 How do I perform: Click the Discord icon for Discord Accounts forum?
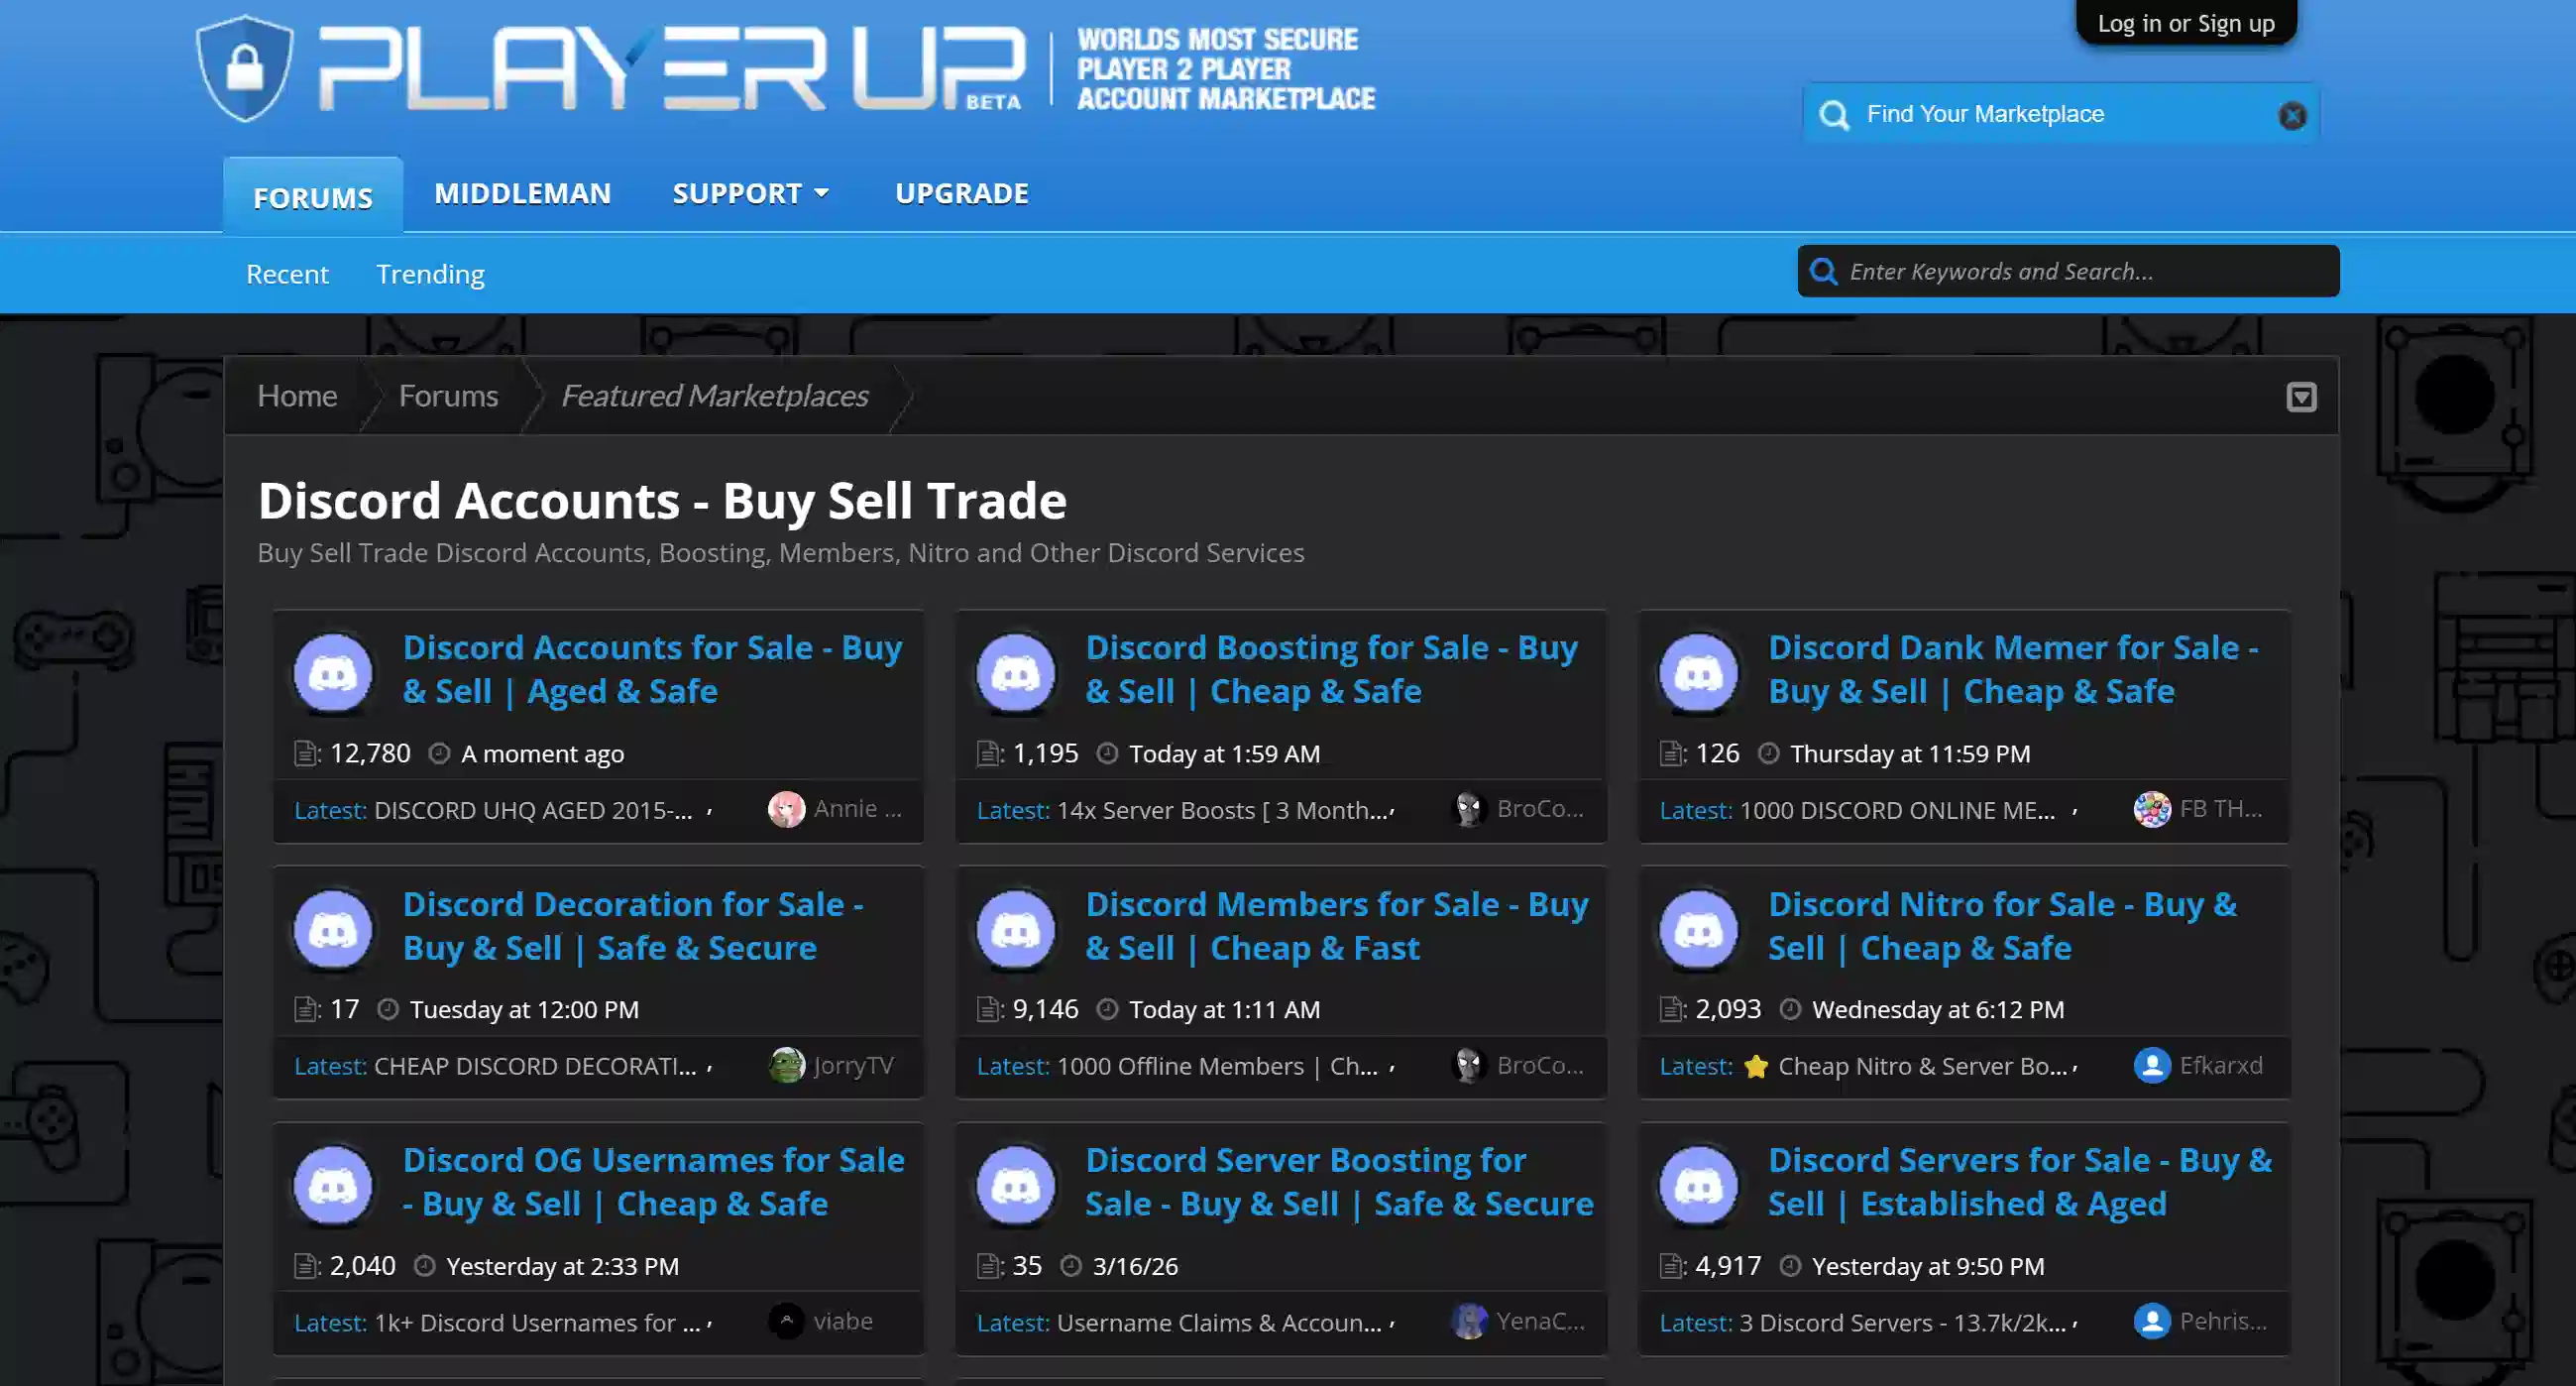[332, 672]
